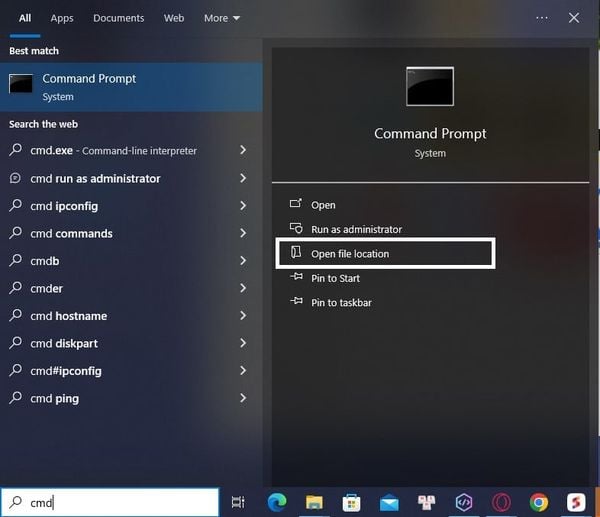
Task: Open the red S app on taskbar
Action: coord(576,502)
